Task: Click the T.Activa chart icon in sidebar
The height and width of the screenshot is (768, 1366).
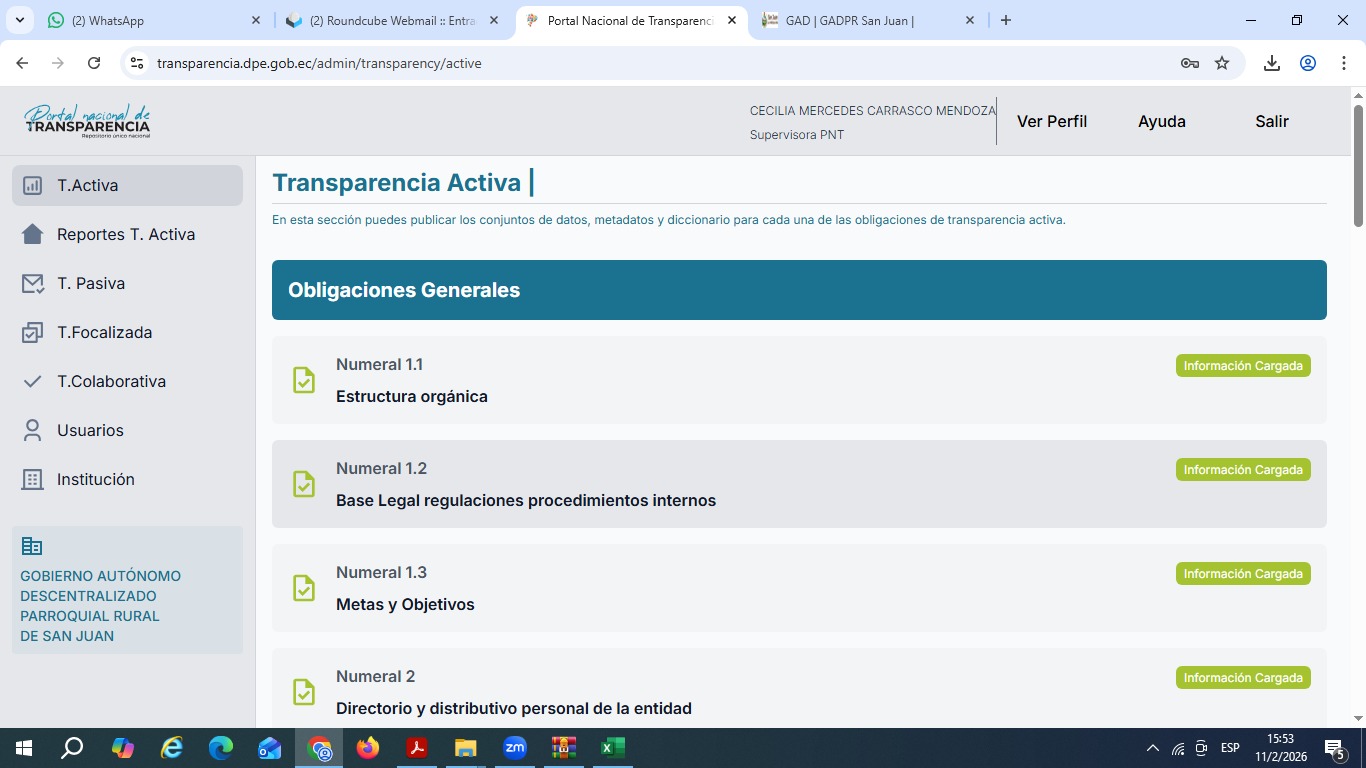Action: [x=33, y=186]
